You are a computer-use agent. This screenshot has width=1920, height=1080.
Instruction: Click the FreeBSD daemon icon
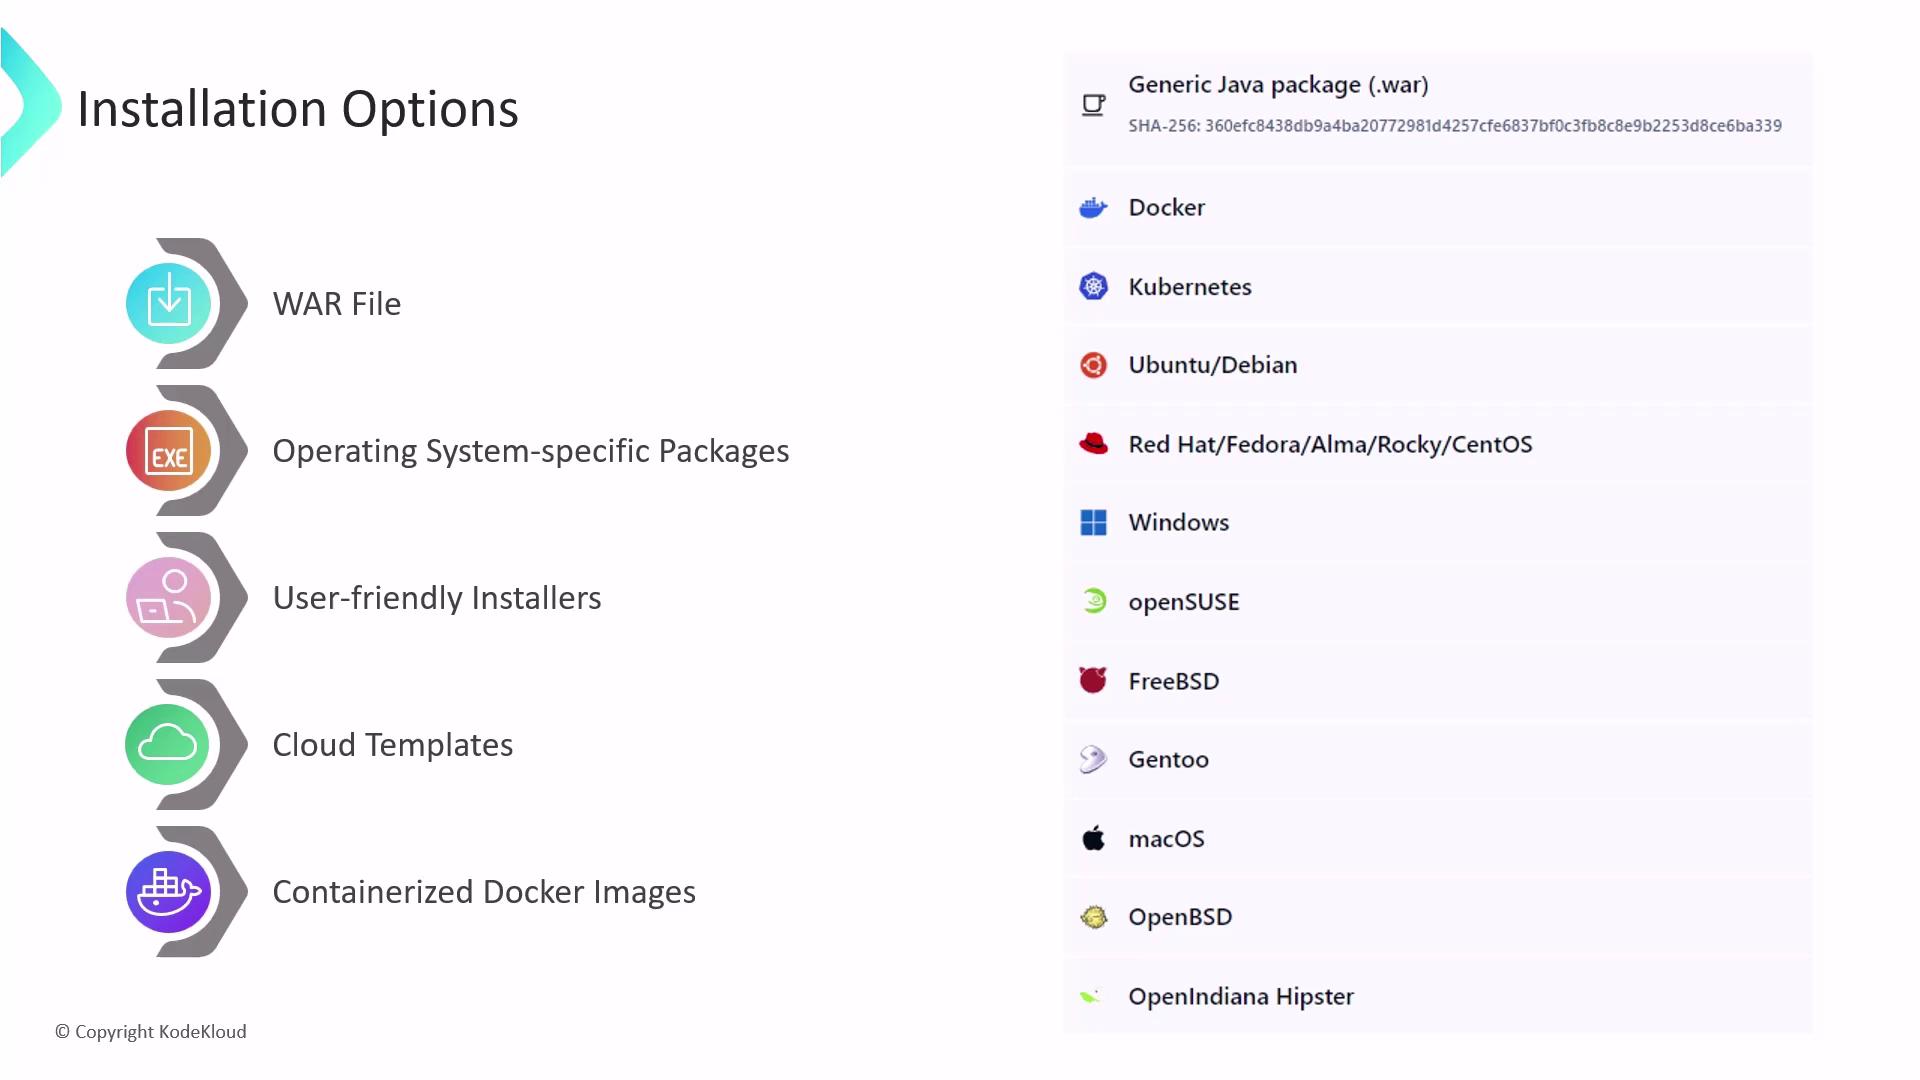click(1093, 681)
